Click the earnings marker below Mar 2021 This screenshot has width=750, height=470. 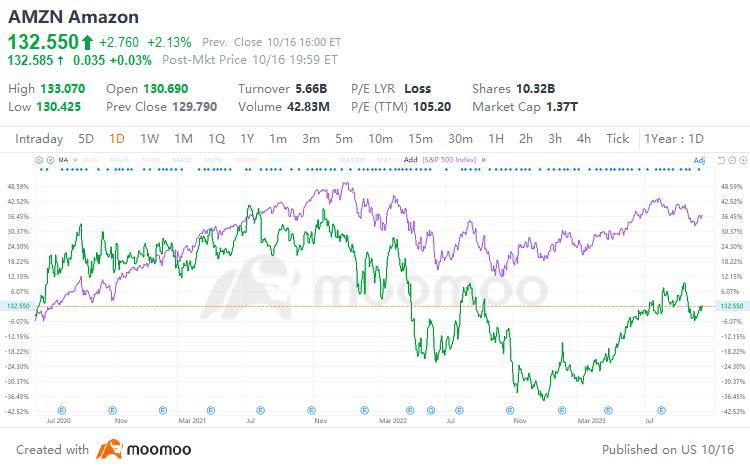(x=212, y=409)
